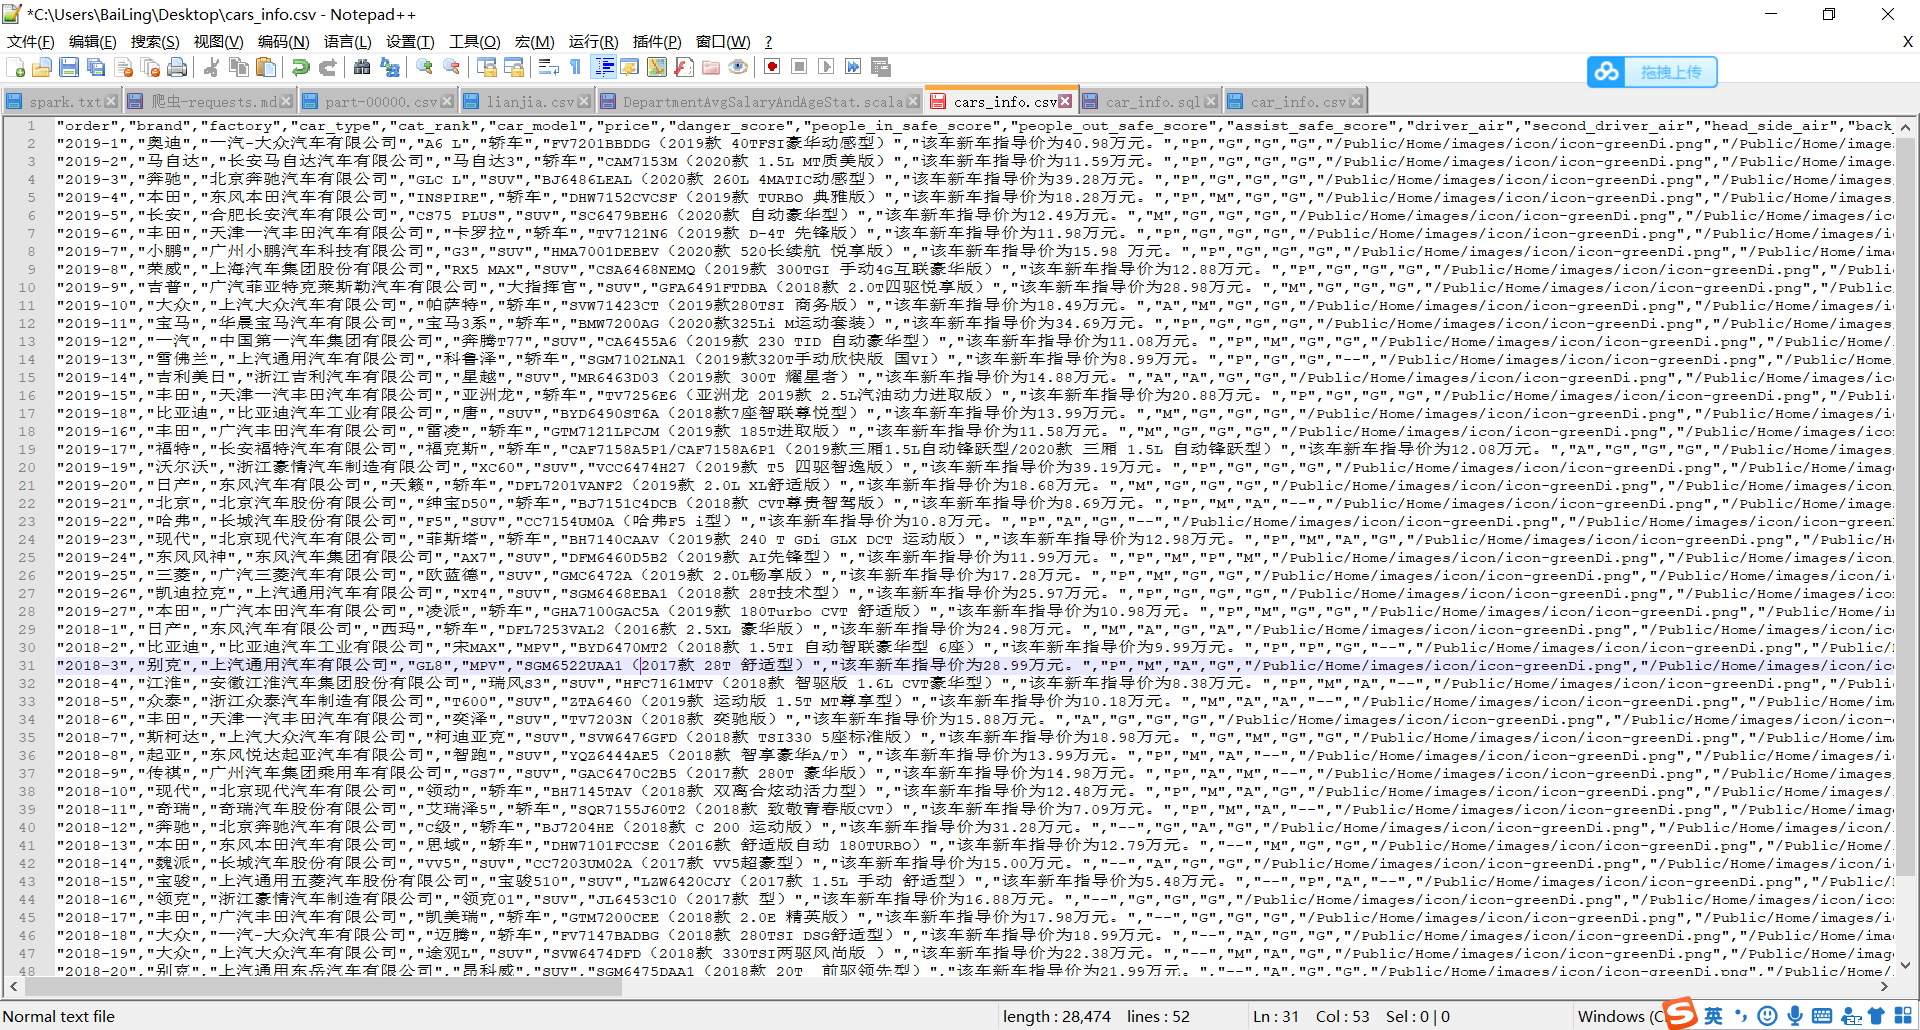Open Find with the binoculars icon

pos(362,67)
